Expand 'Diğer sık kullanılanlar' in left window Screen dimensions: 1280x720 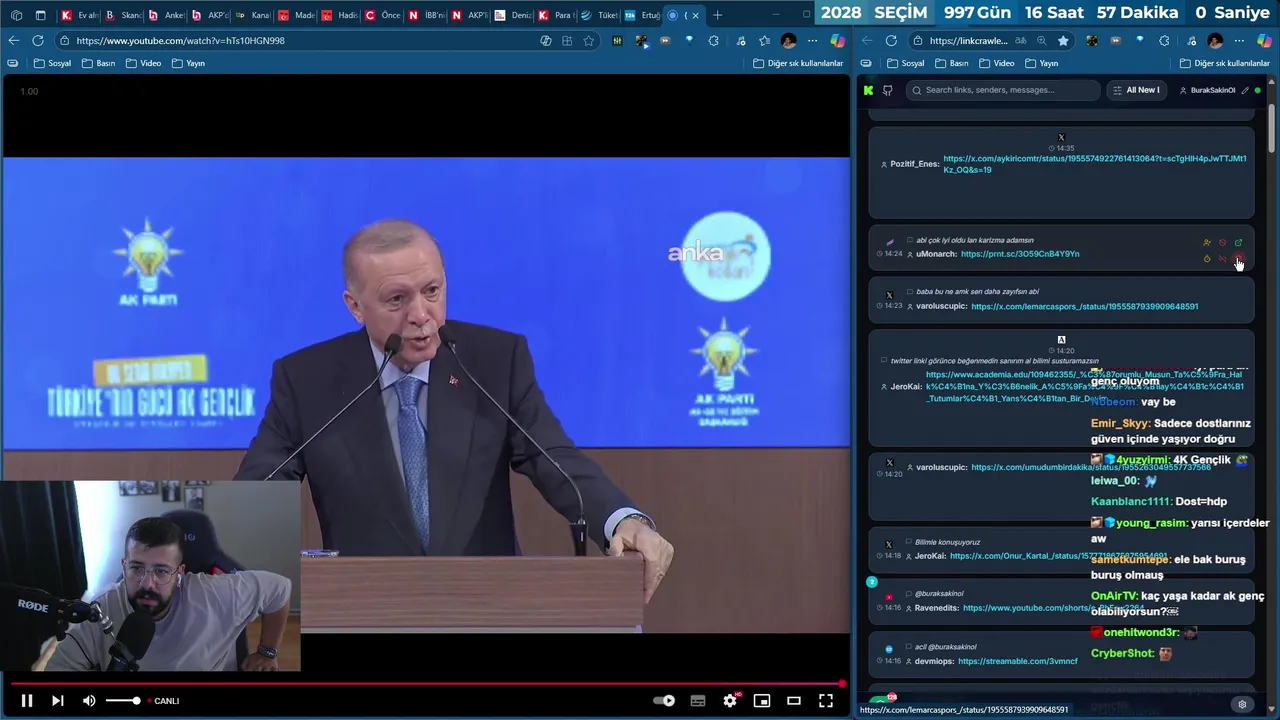pyautogui.click(x=798, y=63)
